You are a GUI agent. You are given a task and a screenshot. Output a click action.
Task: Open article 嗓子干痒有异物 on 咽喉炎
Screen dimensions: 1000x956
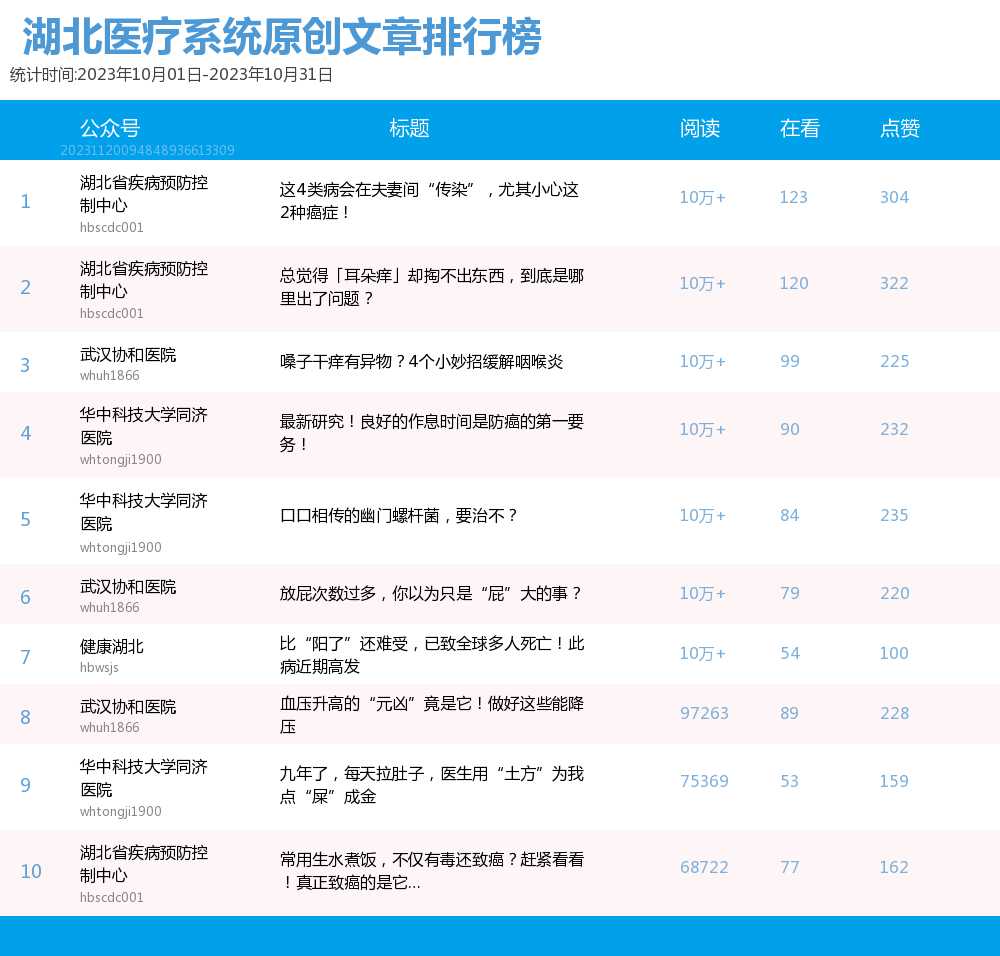[421, 362]
